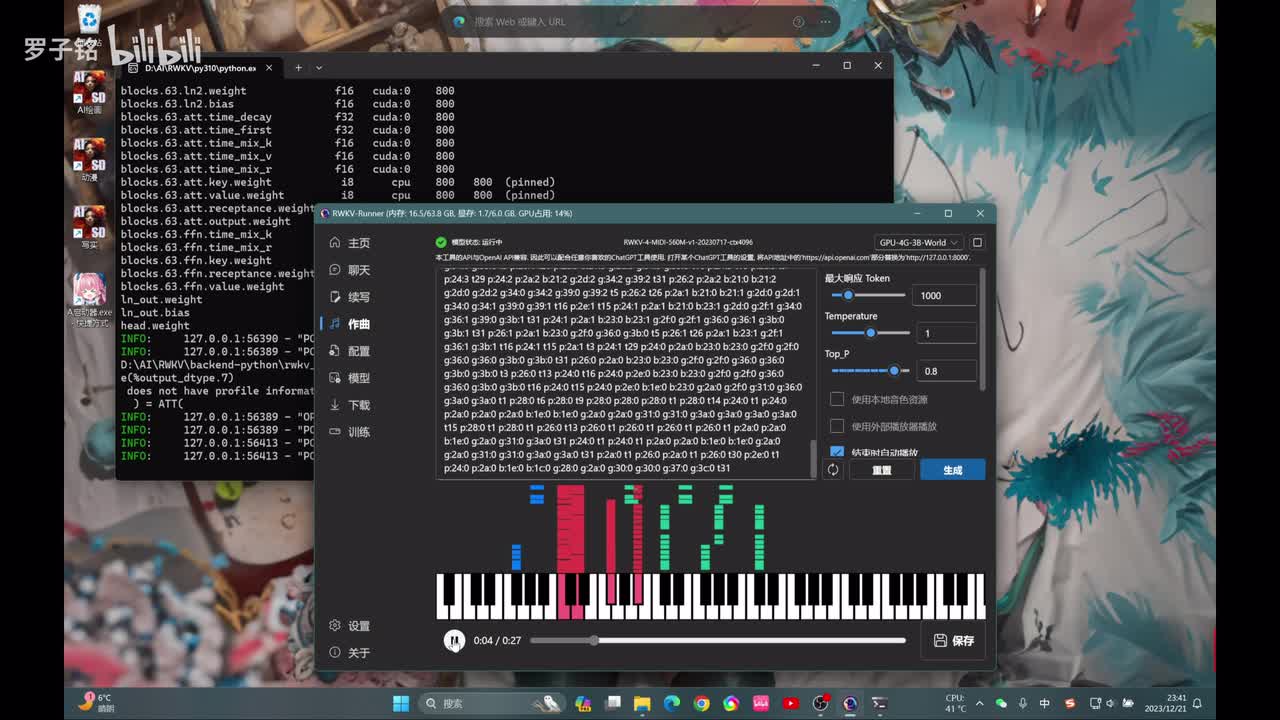Adjust the Temperature slider
The width and height of the screenshot is (1280, 720).
coord(870,333)
